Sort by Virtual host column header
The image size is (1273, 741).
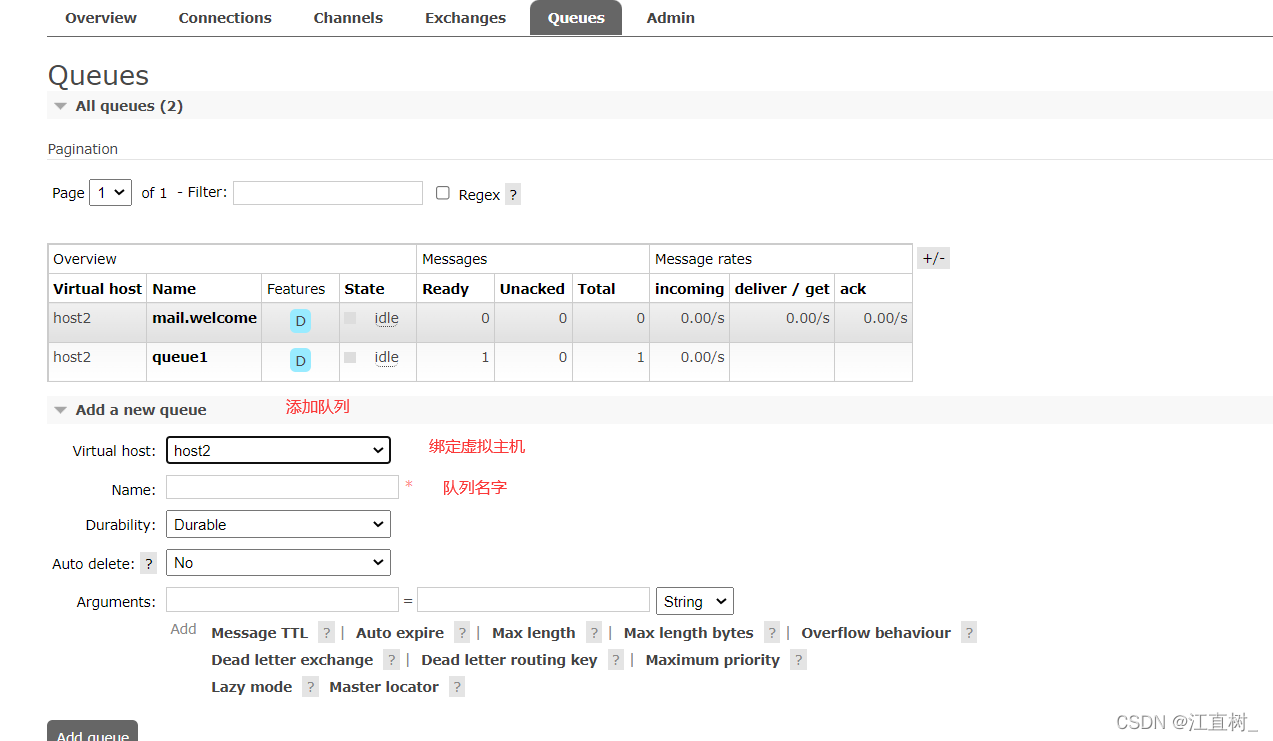pos(98,289)
